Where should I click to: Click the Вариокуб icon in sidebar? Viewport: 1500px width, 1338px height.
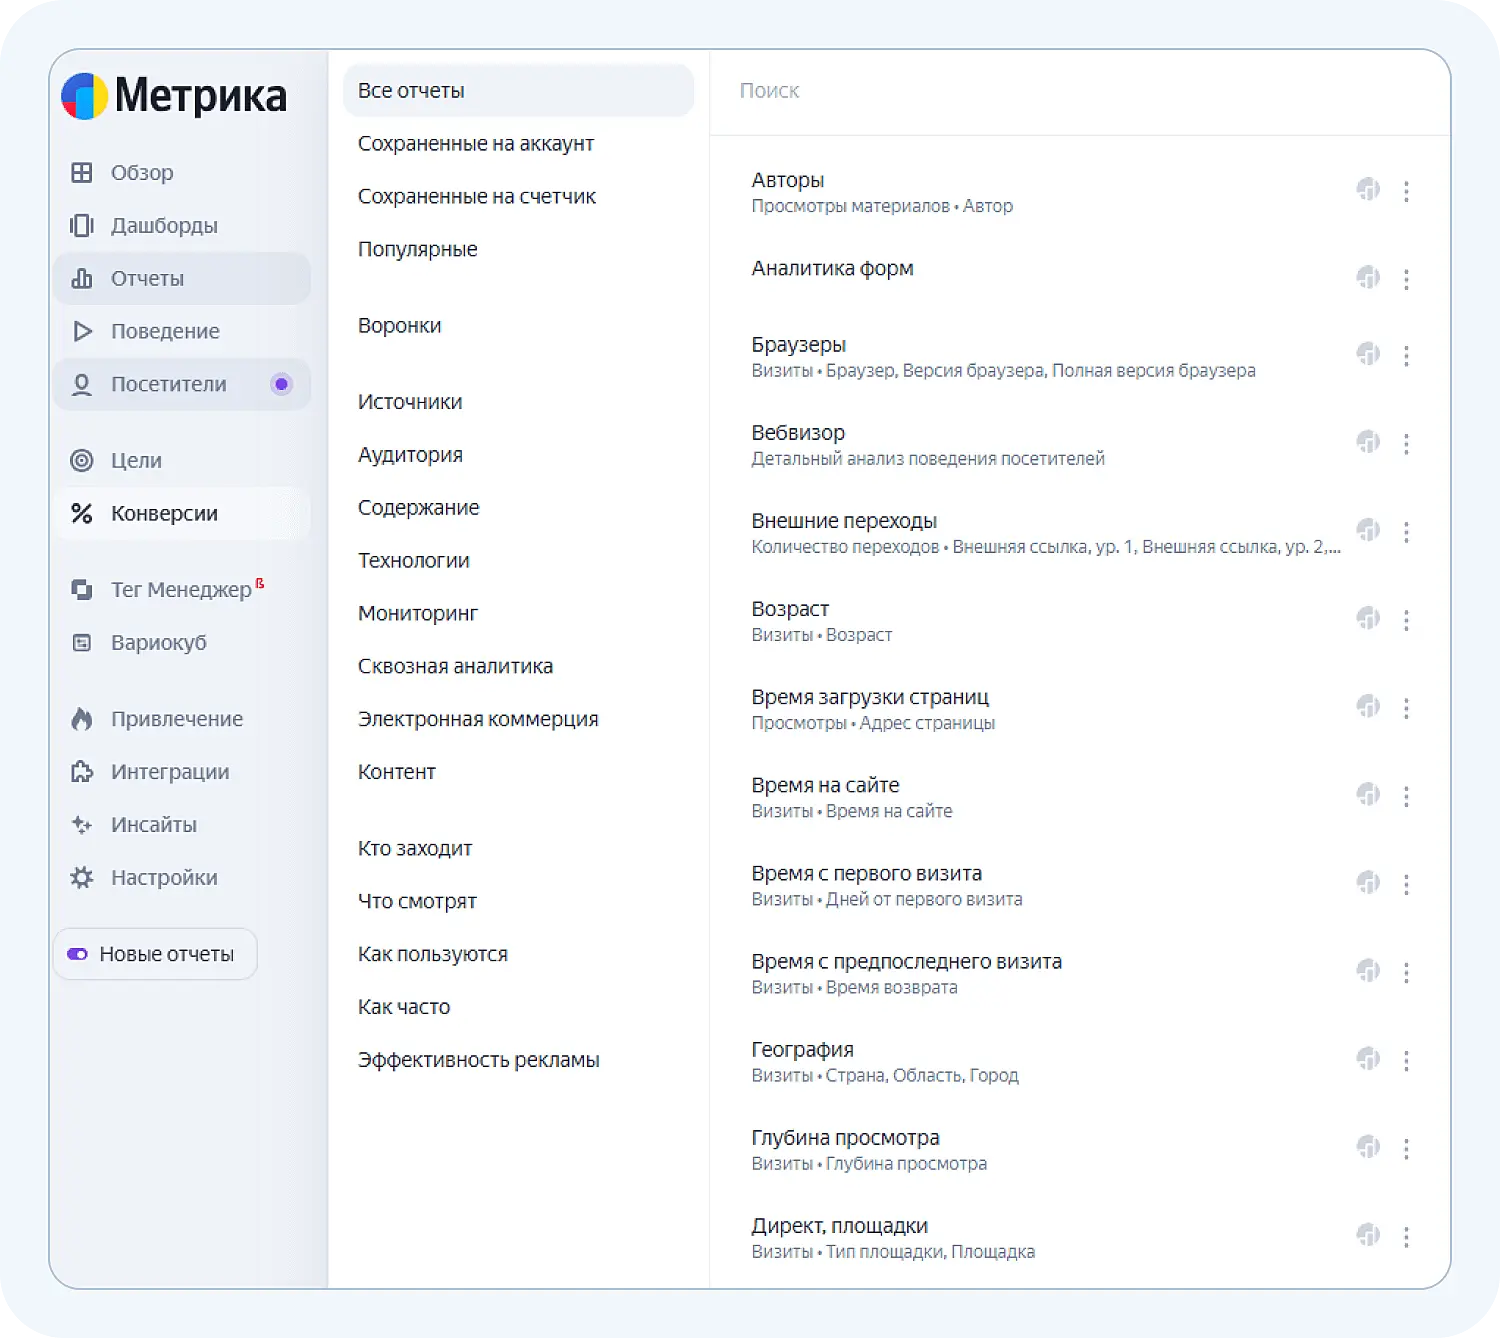click(82, 643)
